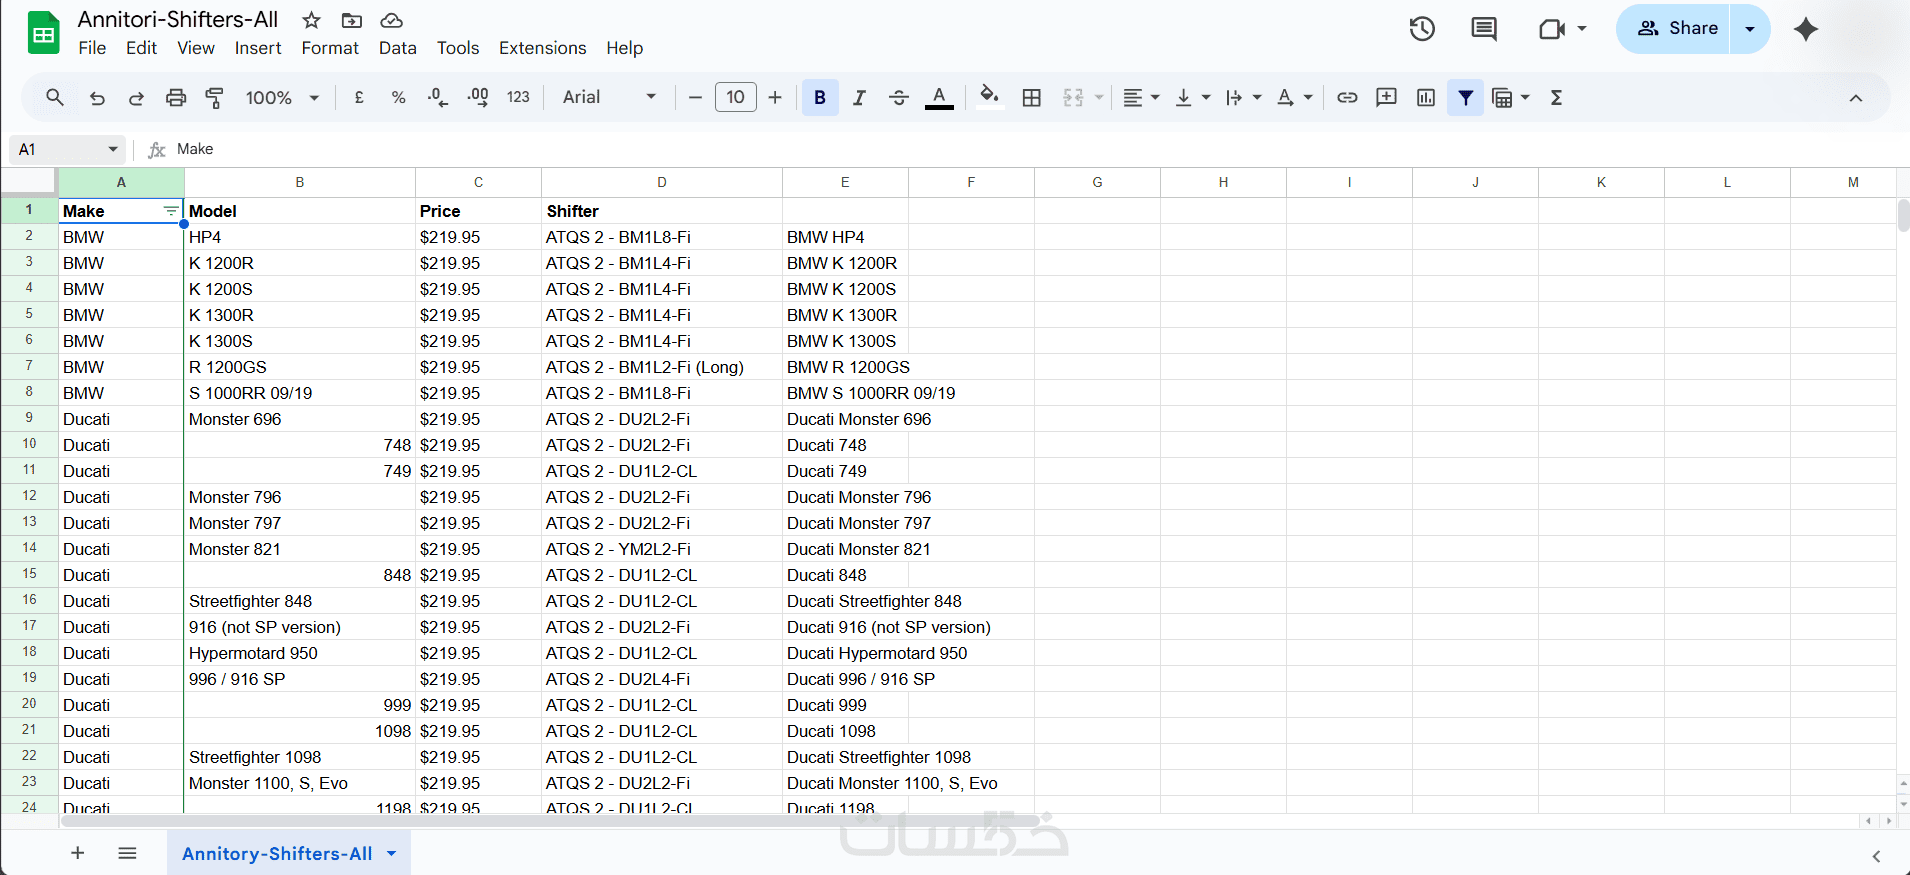This screenshot has height=875, width=1910.
Task: Expand the 100% zoom dropdown
Action: point(282,98)
